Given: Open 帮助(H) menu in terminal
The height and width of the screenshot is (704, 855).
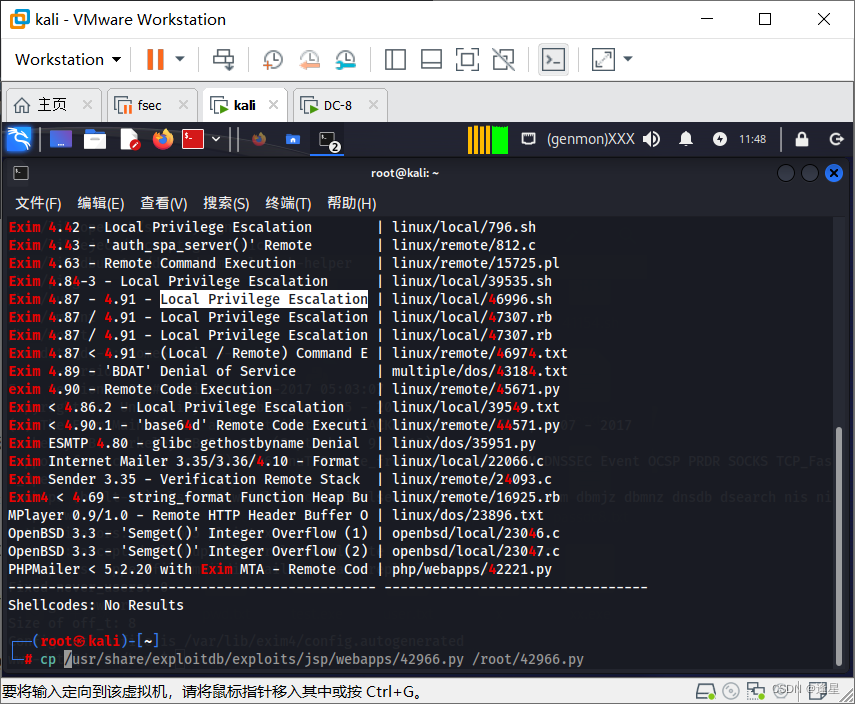Looking at the screenshot, I should [x=351, y=203].
